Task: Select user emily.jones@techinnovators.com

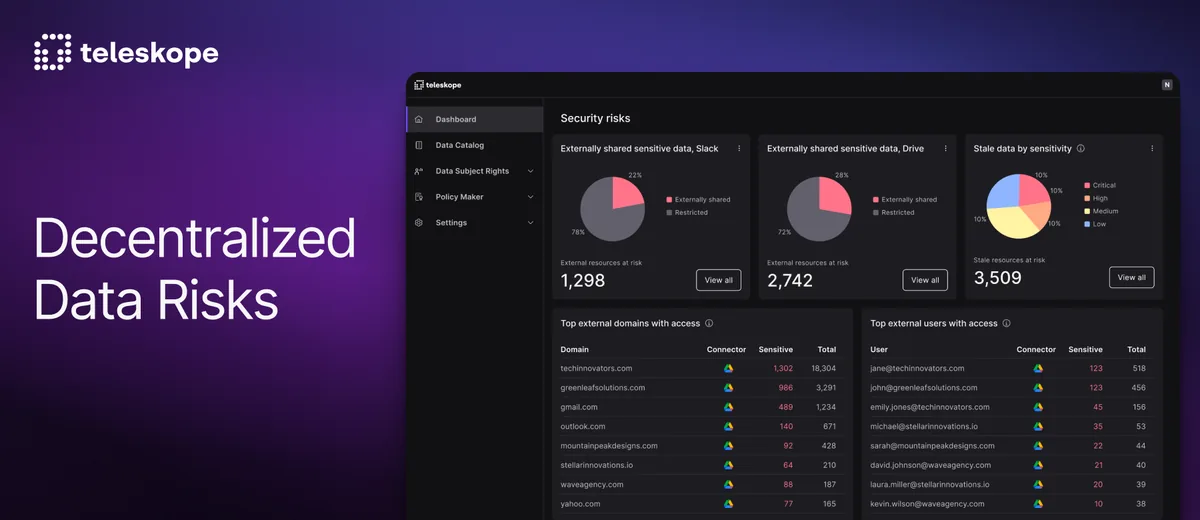Action: (930, 407)
